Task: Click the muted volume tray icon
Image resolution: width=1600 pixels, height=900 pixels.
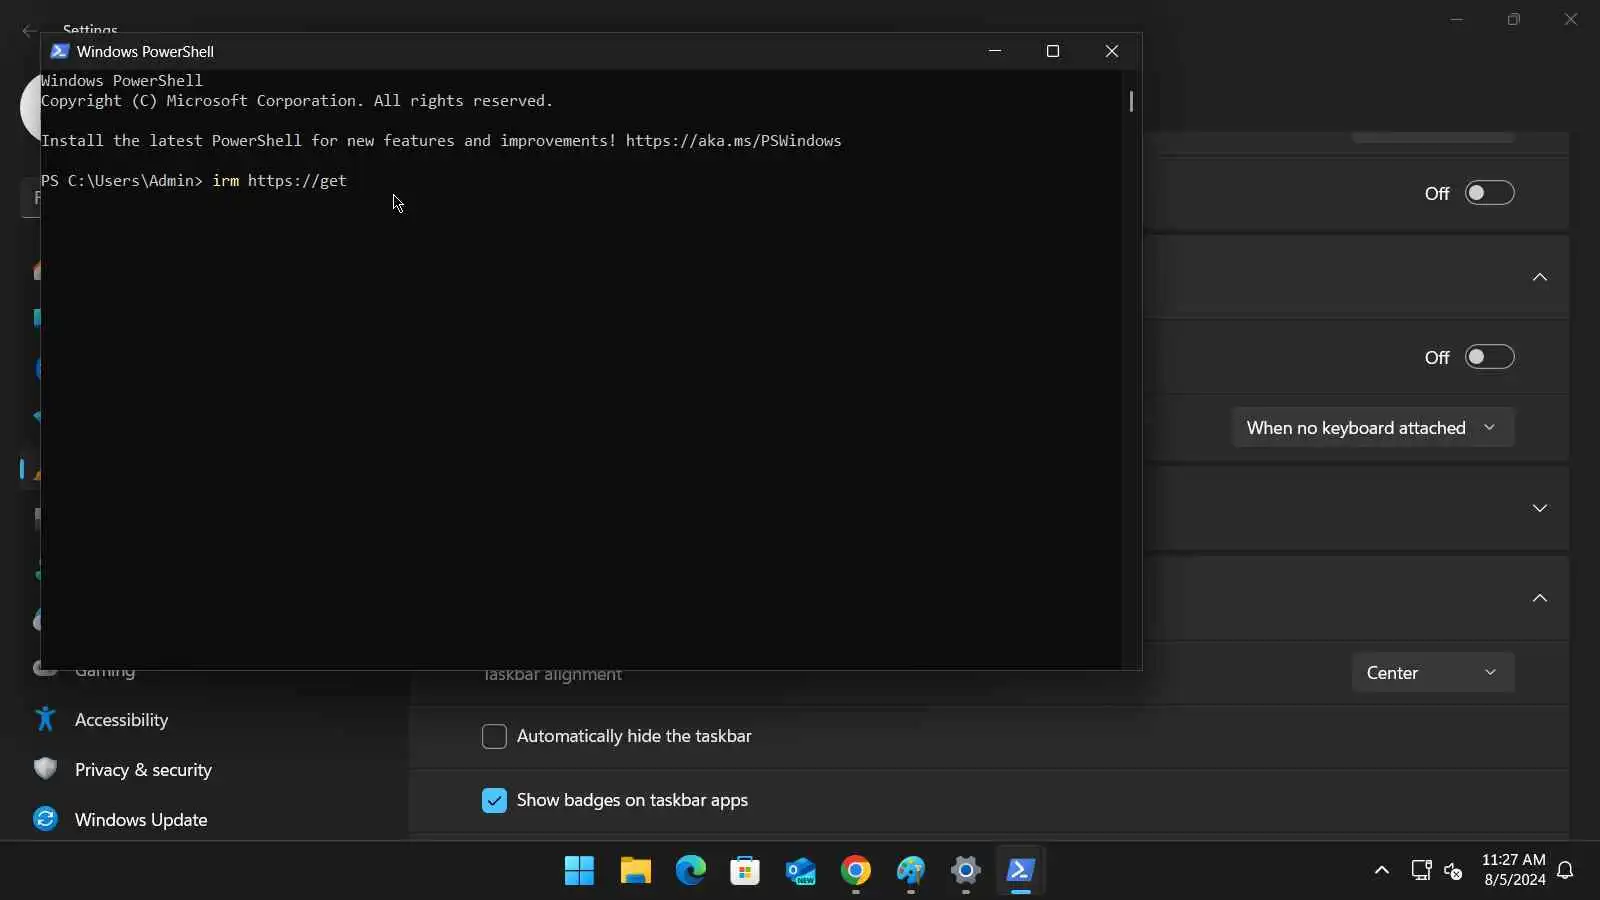Action: [x=1454, y=870]
